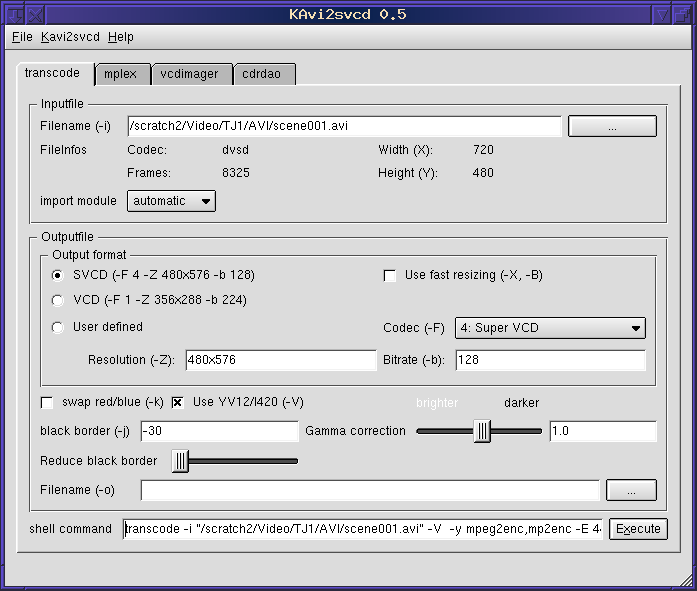Open the Kavi2svcd menu

pyautogui.click(x=70, y=37)
